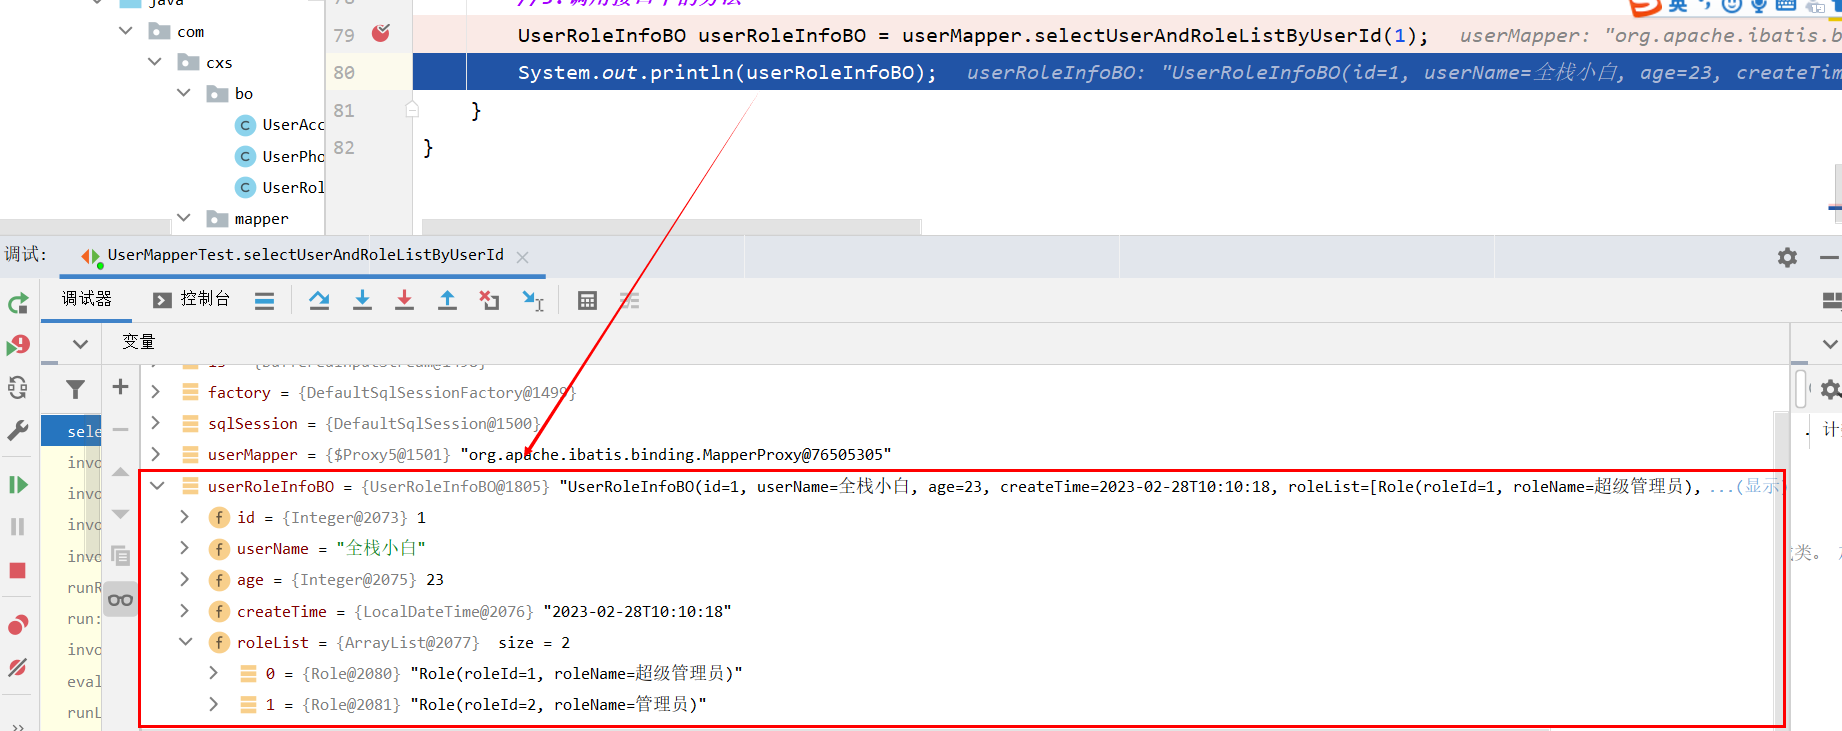Switch to the 控制台 console tab
This screenshot has width=1842, height=731.
(192, 299)
